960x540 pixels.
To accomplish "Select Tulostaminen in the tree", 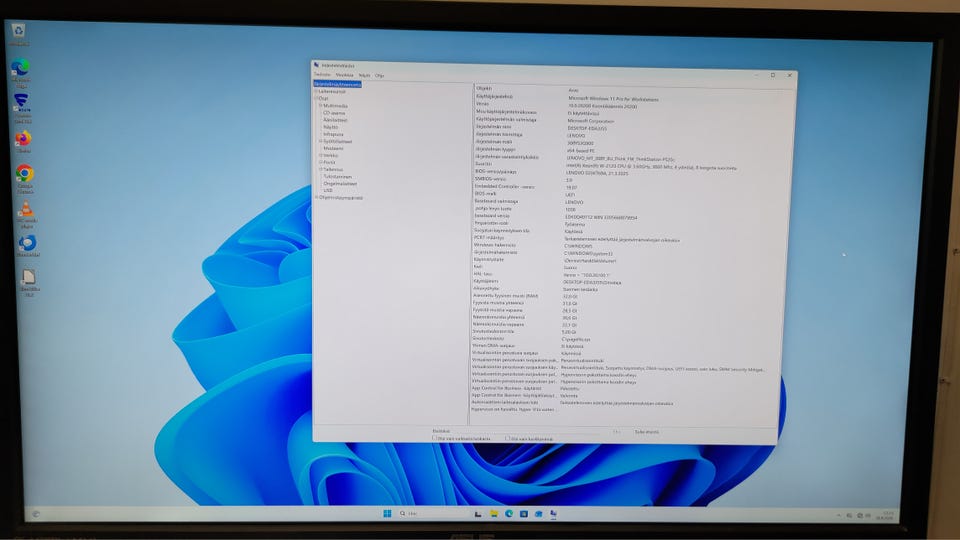I will (x=337, y=176).
